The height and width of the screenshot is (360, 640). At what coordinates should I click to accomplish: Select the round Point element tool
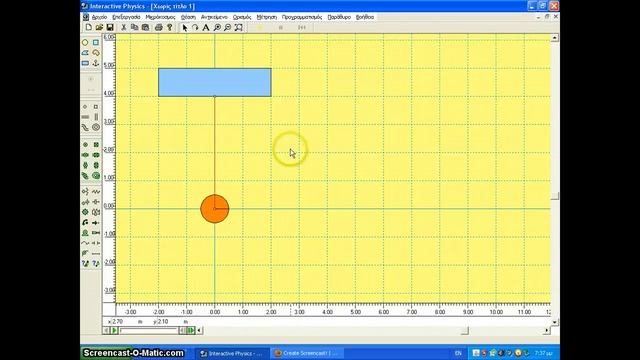[x=85, y=107]
